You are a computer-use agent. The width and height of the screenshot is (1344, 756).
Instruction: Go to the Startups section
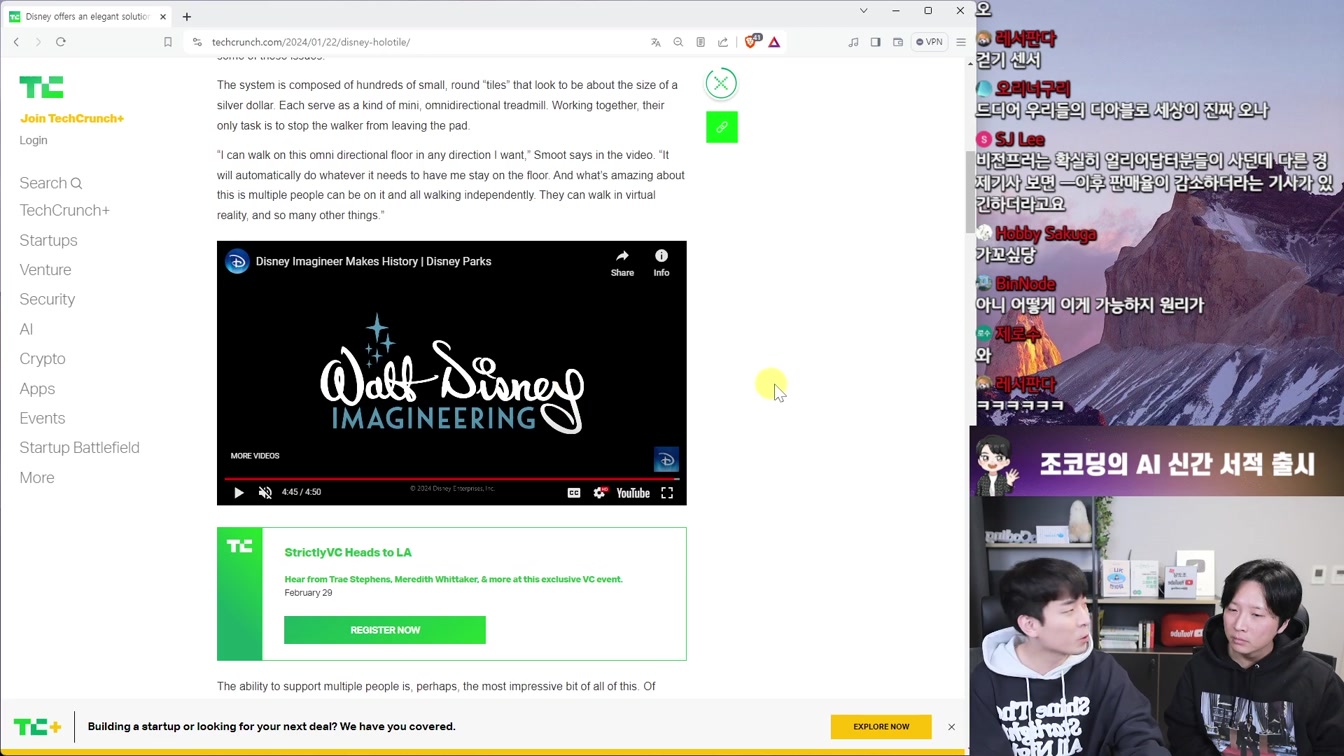48,240
